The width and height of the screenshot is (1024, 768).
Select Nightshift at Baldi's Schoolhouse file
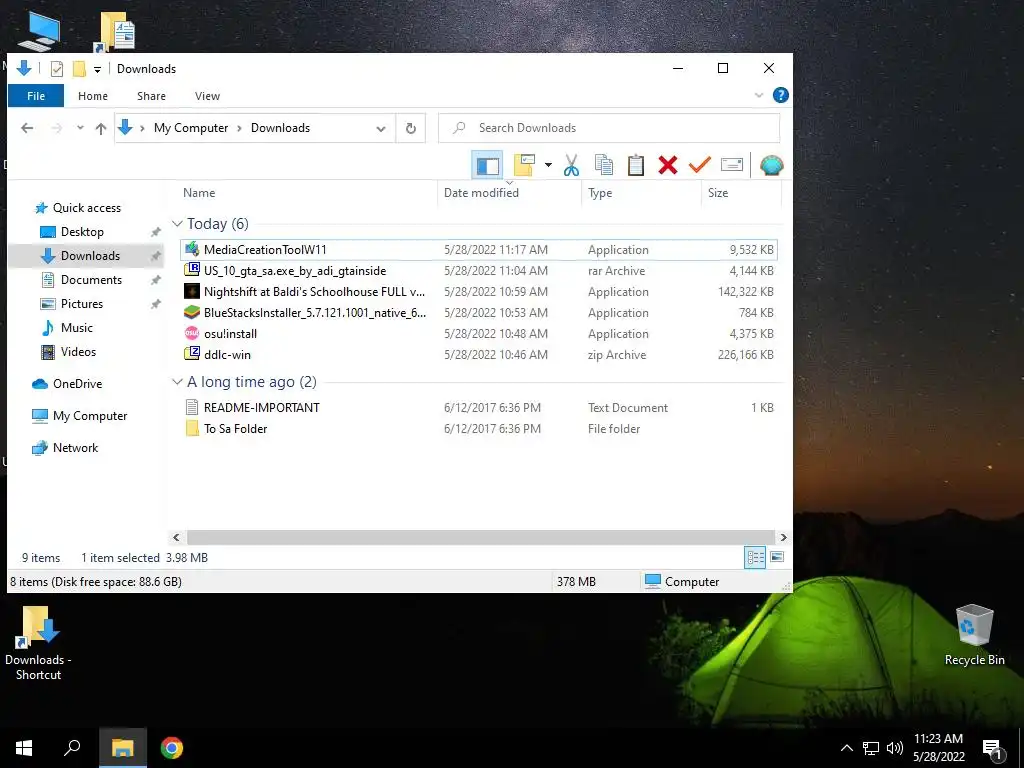[x=479, y=291]
